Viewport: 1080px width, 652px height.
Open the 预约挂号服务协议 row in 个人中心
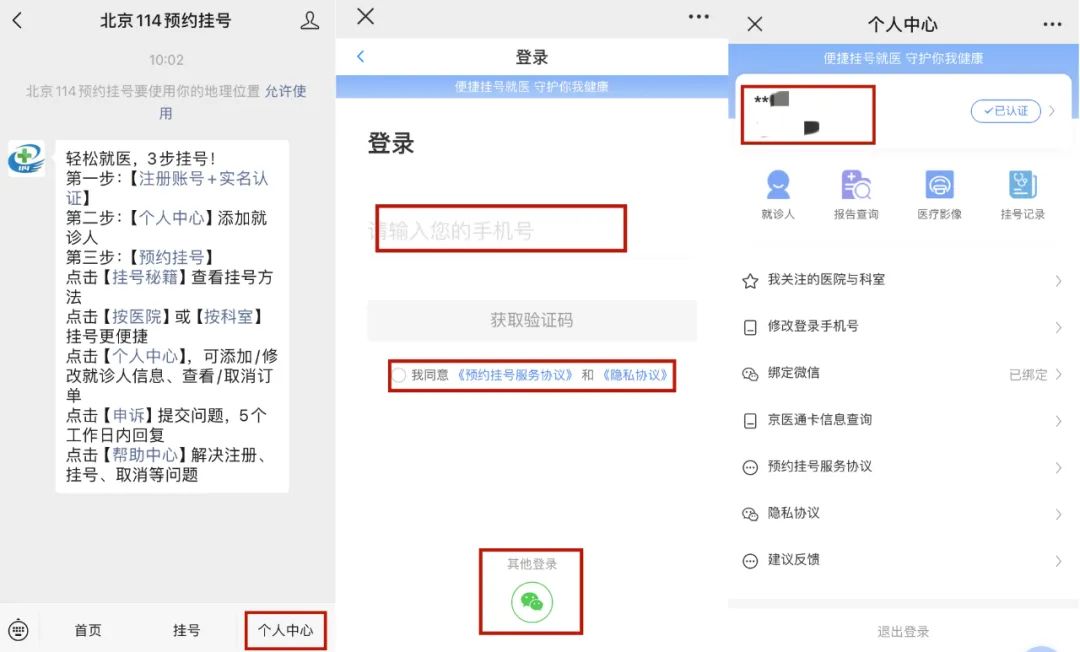903,467
